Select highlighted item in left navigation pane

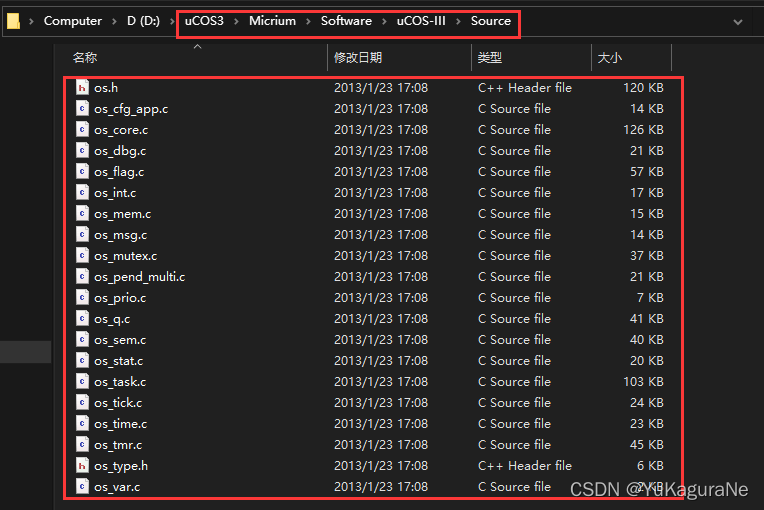coord(25,352)
